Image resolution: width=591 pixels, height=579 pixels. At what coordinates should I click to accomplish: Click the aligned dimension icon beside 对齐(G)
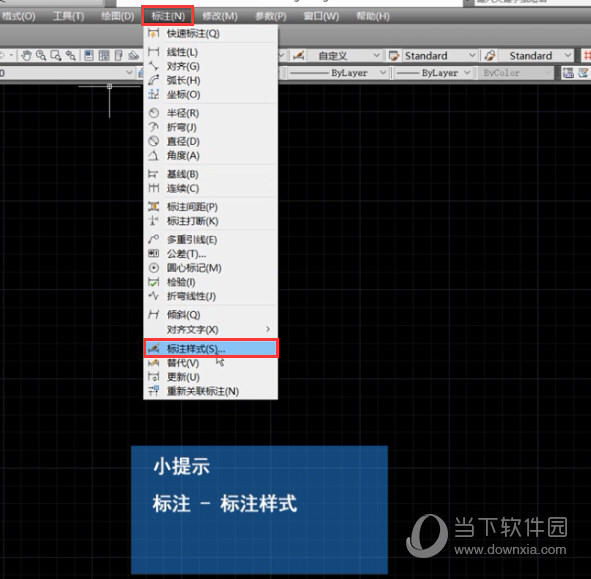point(153,66)
